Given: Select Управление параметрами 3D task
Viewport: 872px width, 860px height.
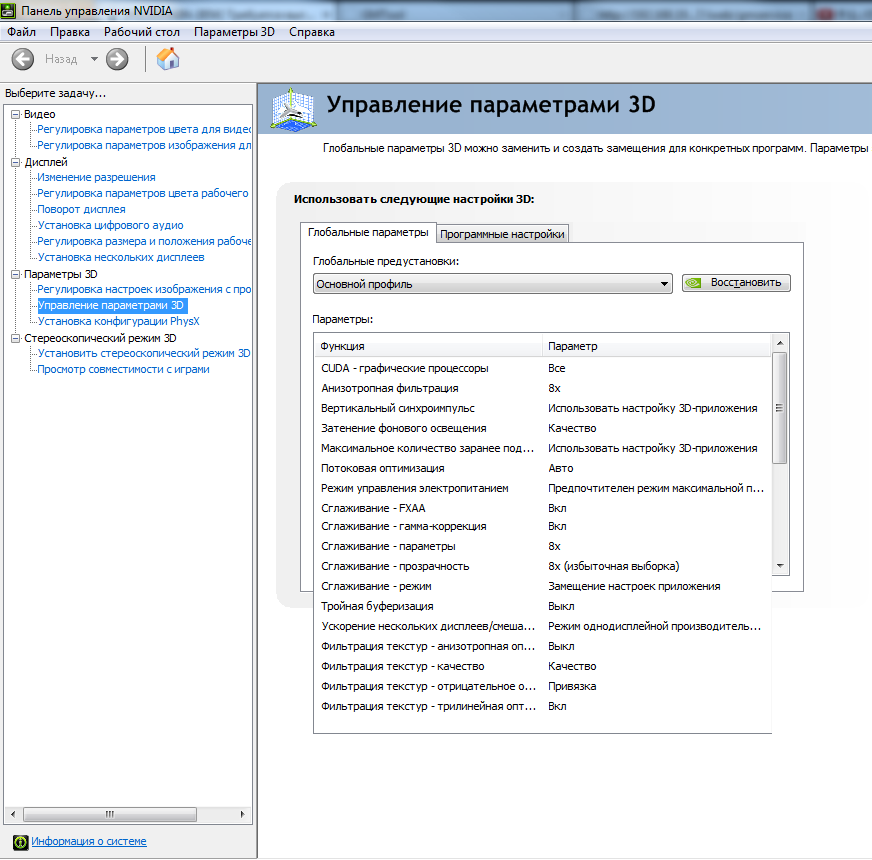Looking at the screenshot, I should [x=111, y=305].
